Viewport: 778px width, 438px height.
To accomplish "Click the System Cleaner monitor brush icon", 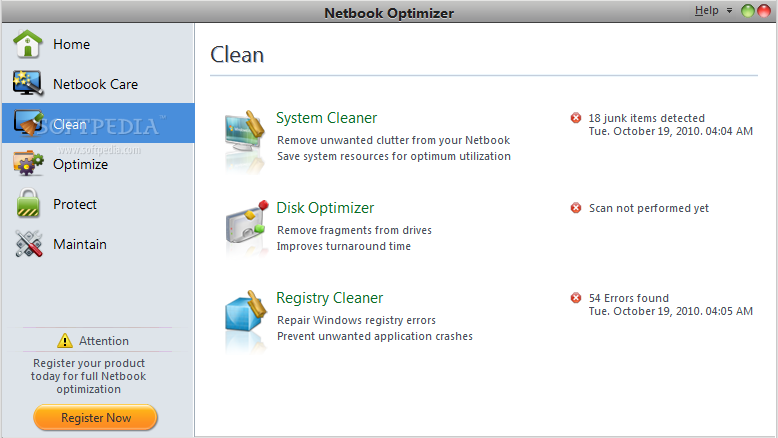I will (245, 131).
